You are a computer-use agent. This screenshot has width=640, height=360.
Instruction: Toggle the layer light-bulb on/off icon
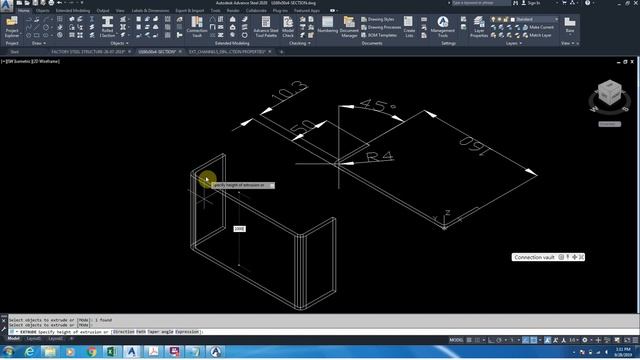493,20
